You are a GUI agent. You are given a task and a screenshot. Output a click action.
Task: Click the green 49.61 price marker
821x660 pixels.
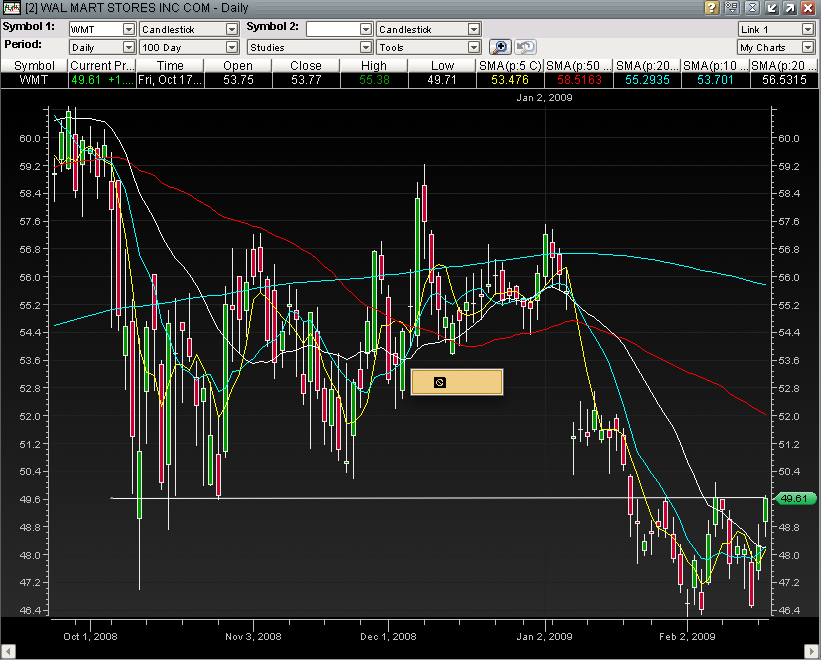coord(793,499)
